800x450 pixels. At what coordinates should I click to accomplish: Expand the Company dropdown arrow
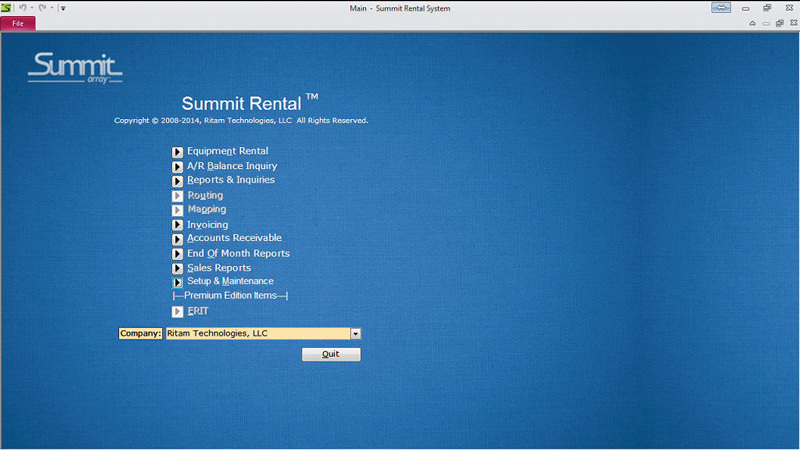pyautogui.click(x=355, y=334)
